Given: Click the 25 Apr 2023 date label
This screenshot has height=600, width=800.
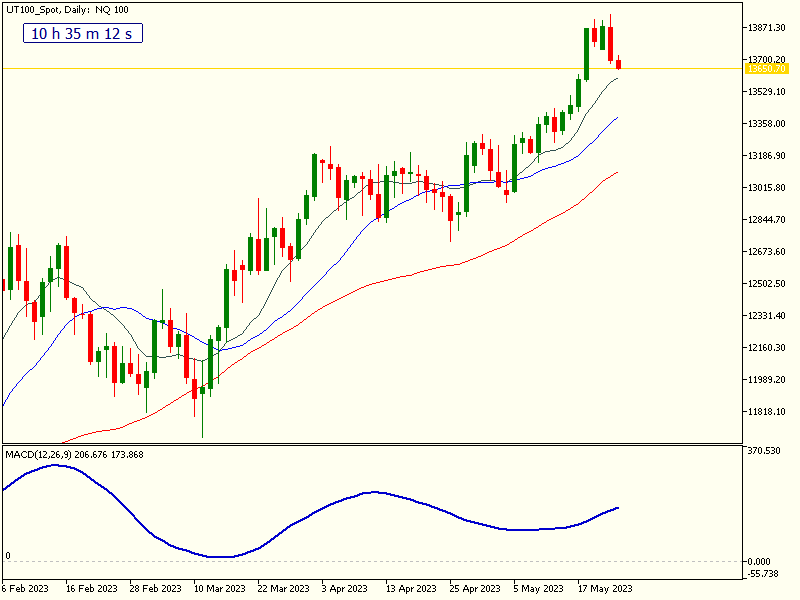Looking at the screenshot, I should click(x=476, y=589).
